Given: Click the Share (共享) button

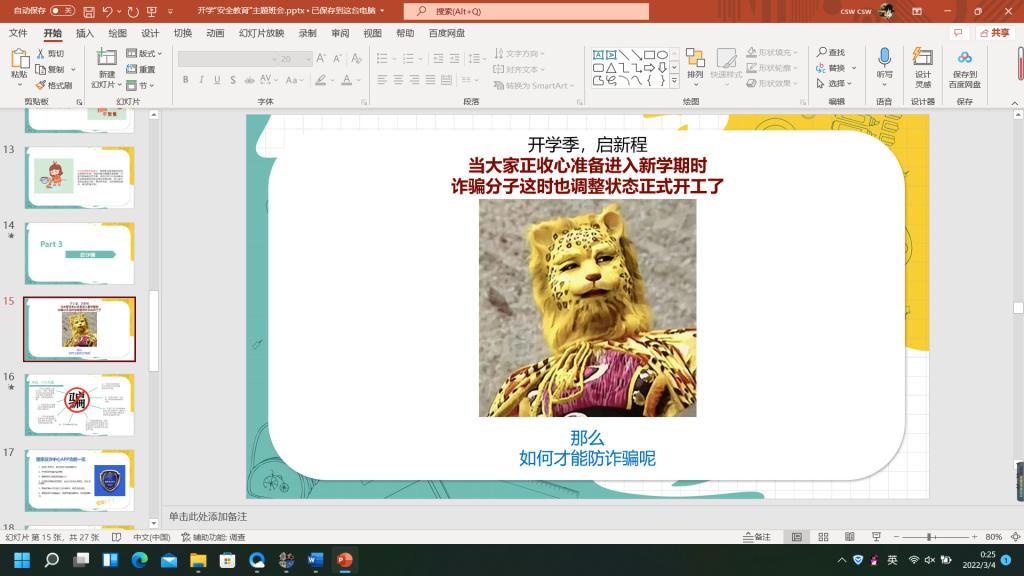Looking at the screenshot, I should 996,33.
